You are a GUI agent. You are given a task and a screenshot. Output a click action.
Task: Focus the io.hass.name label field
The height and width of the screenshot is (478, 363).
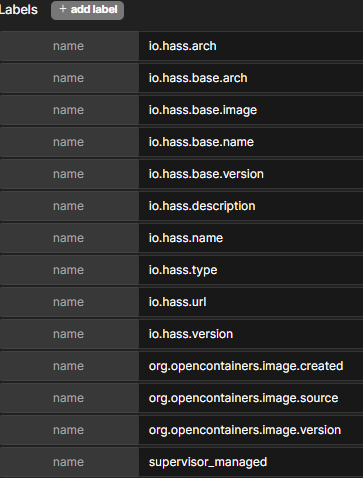click(251, 238)
